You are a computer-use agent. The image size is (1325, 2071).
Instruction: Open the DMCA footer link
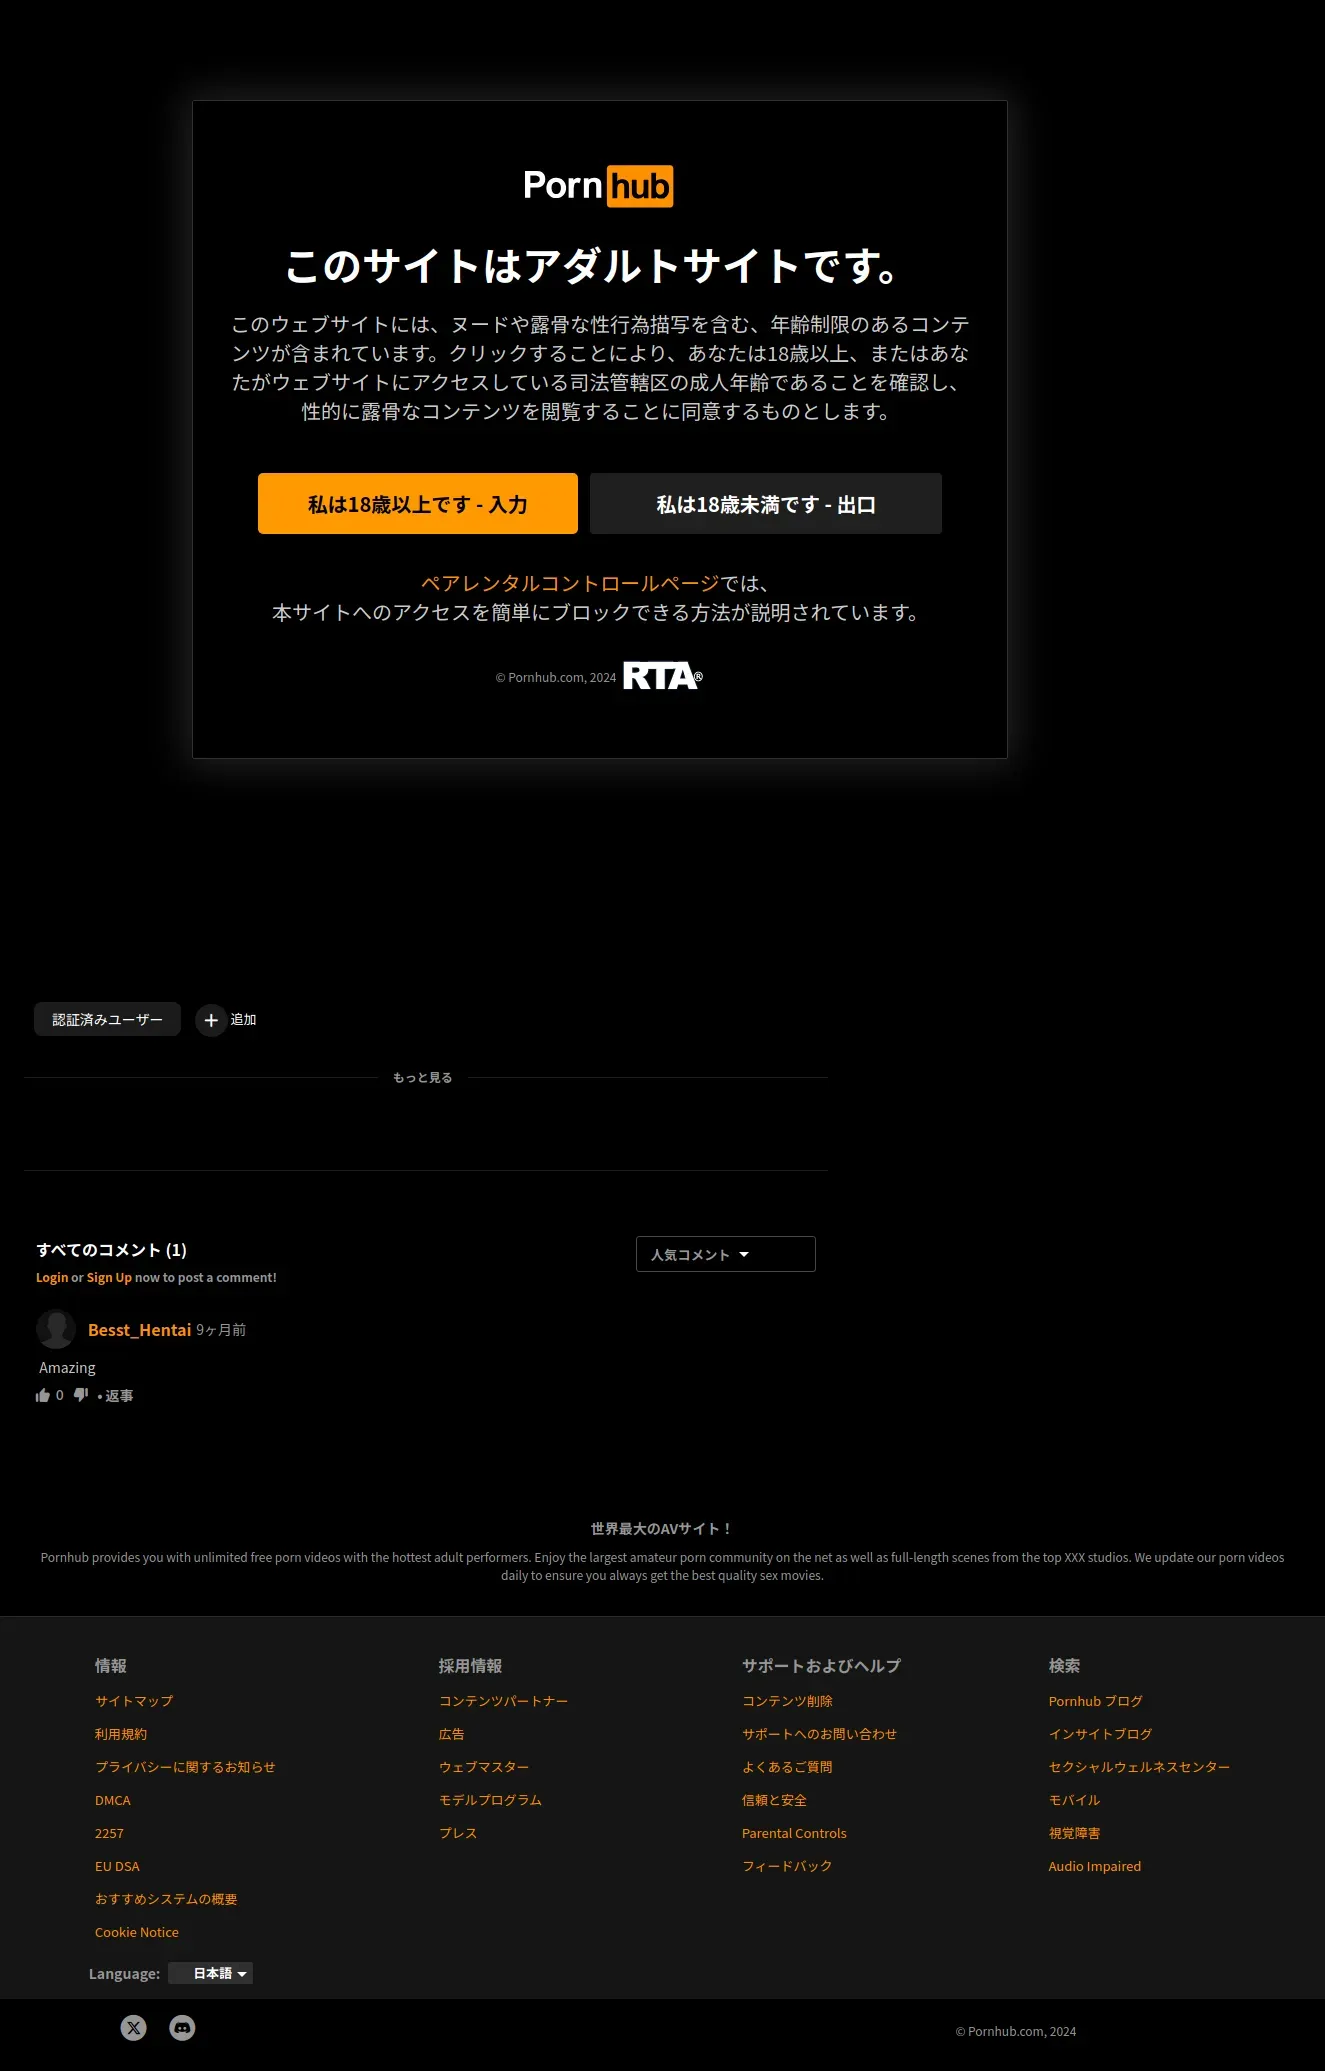[113, 1800]
